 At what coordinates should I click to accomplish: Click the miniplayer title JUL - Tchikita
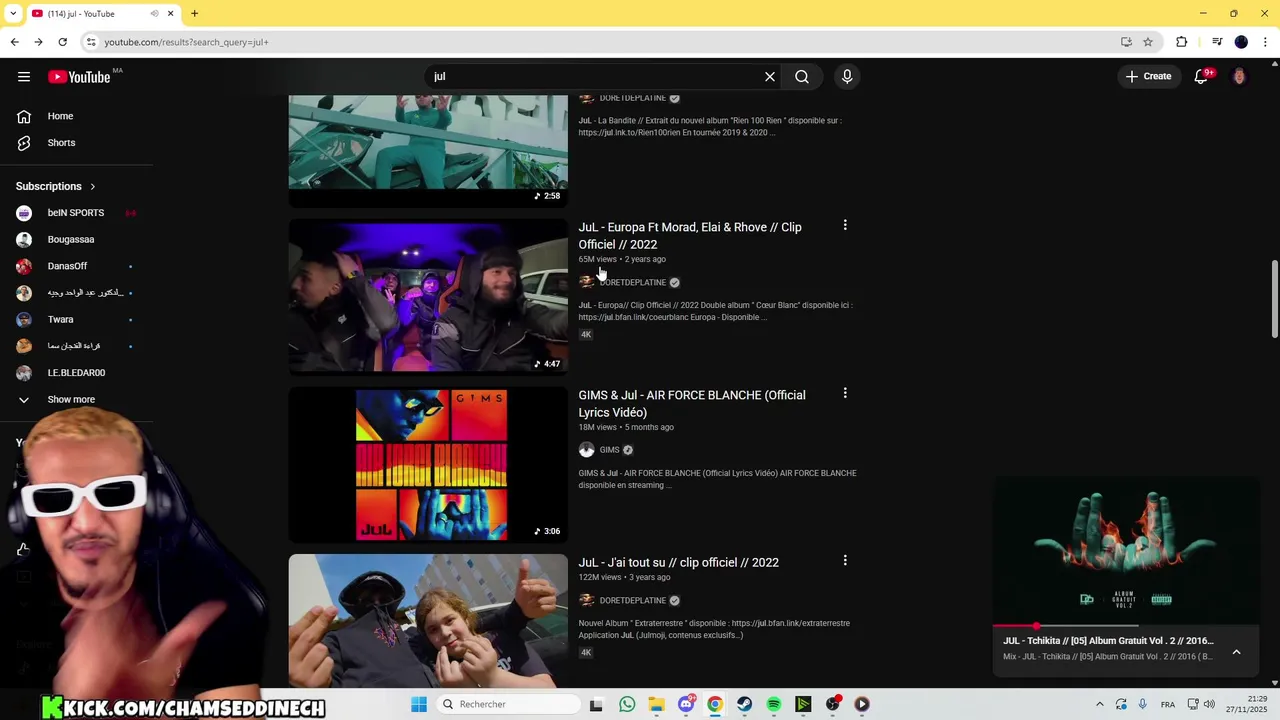coord(1108,641)
